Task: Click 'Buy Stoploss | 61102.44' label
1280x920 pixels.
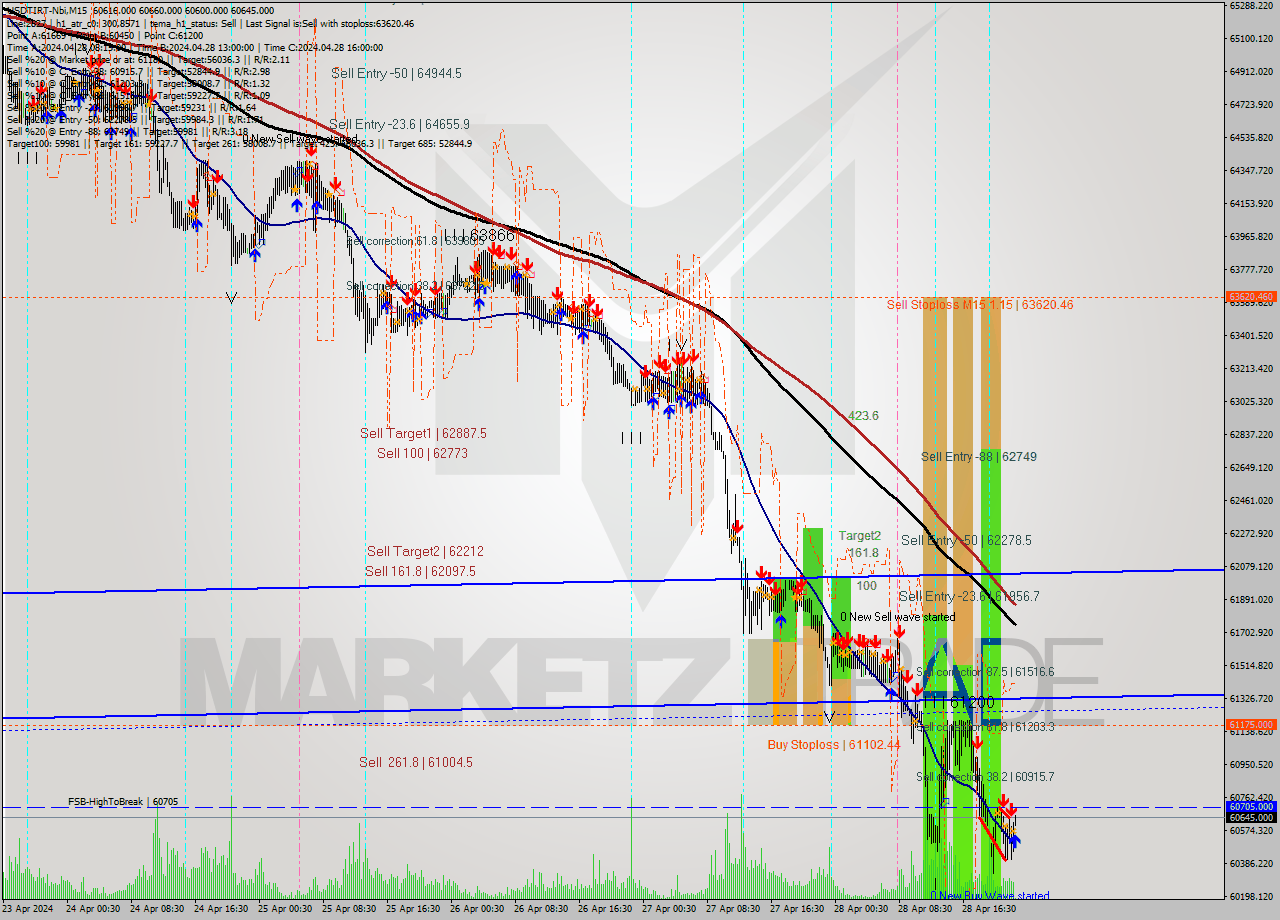Action: (x=834, y=745)
